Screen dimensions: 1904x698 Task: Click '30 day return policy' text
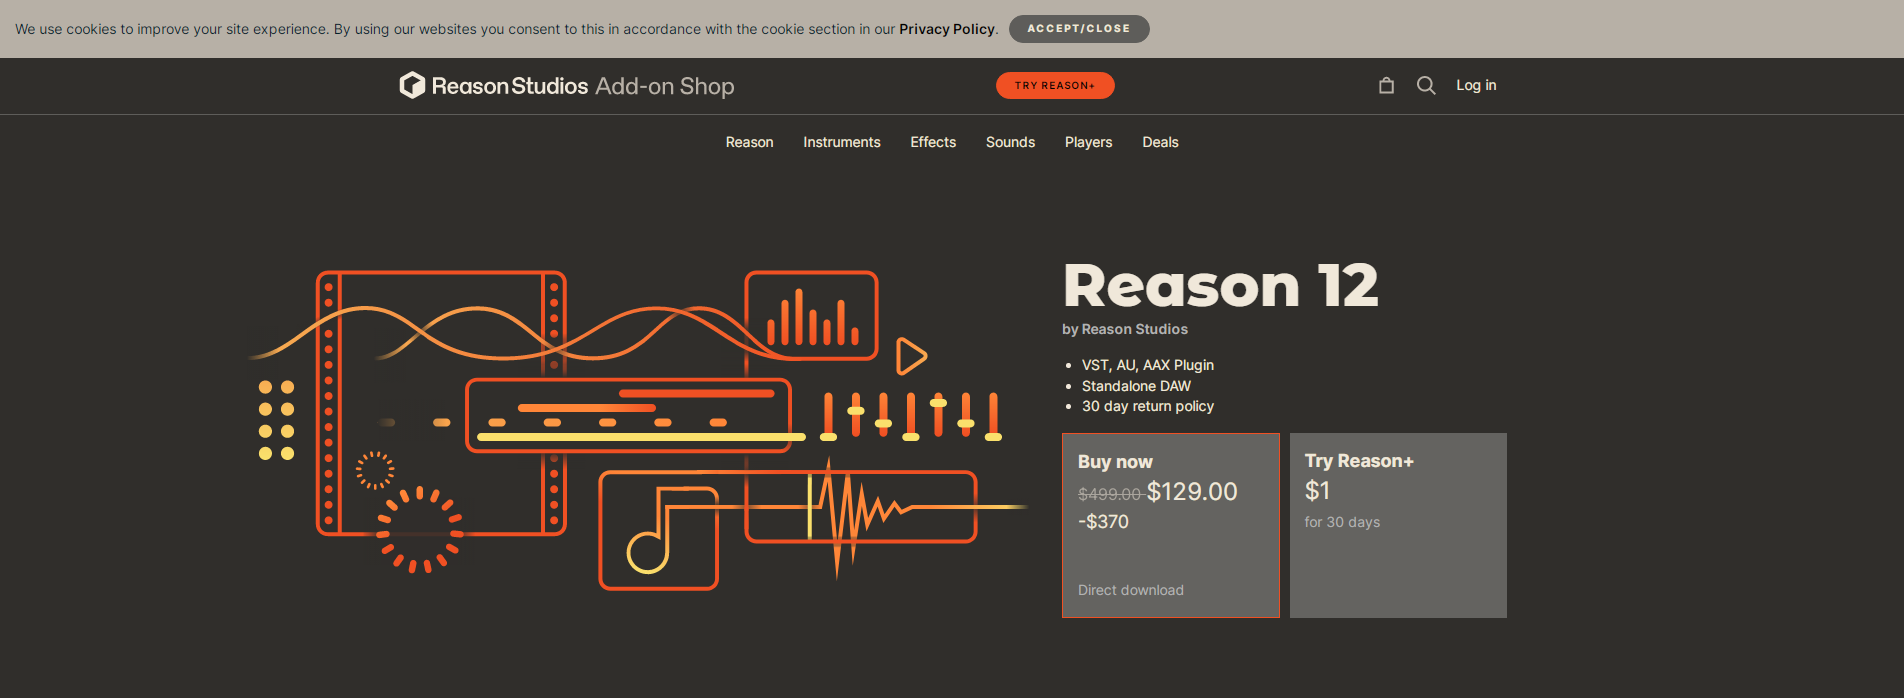tap(1148, 406)
